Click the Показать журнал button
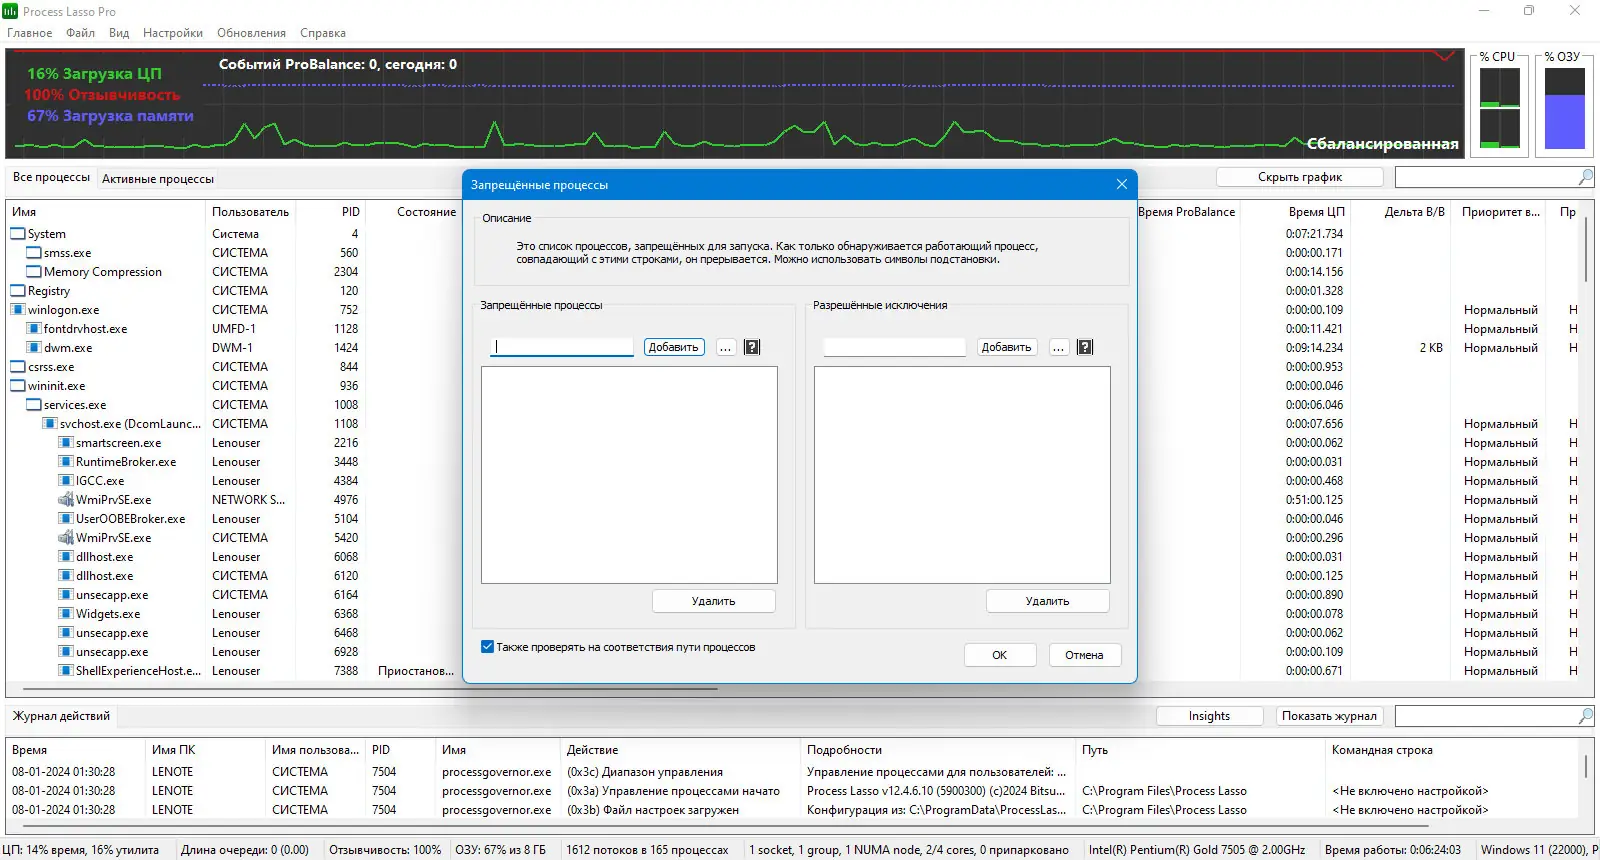Image resolution: width=1600 pixels, height=860 pixels. pos(1330,716)
